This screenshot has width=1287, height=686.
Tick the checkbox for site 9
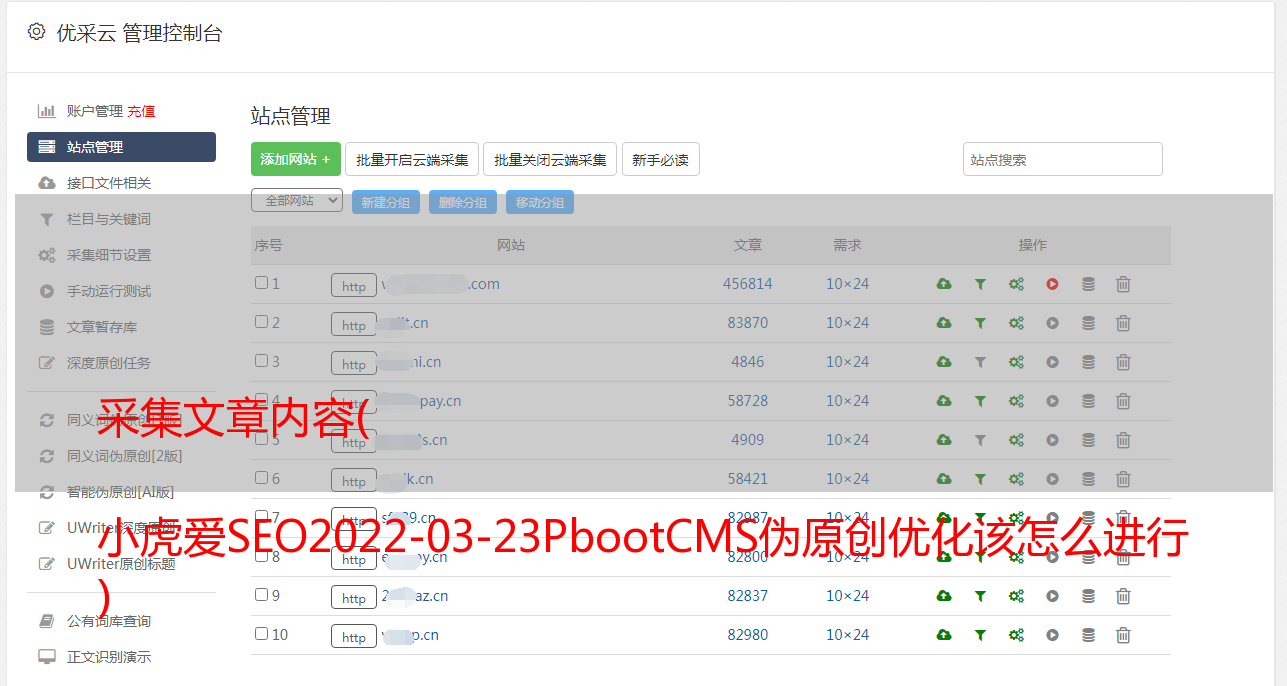coord(261,595)
